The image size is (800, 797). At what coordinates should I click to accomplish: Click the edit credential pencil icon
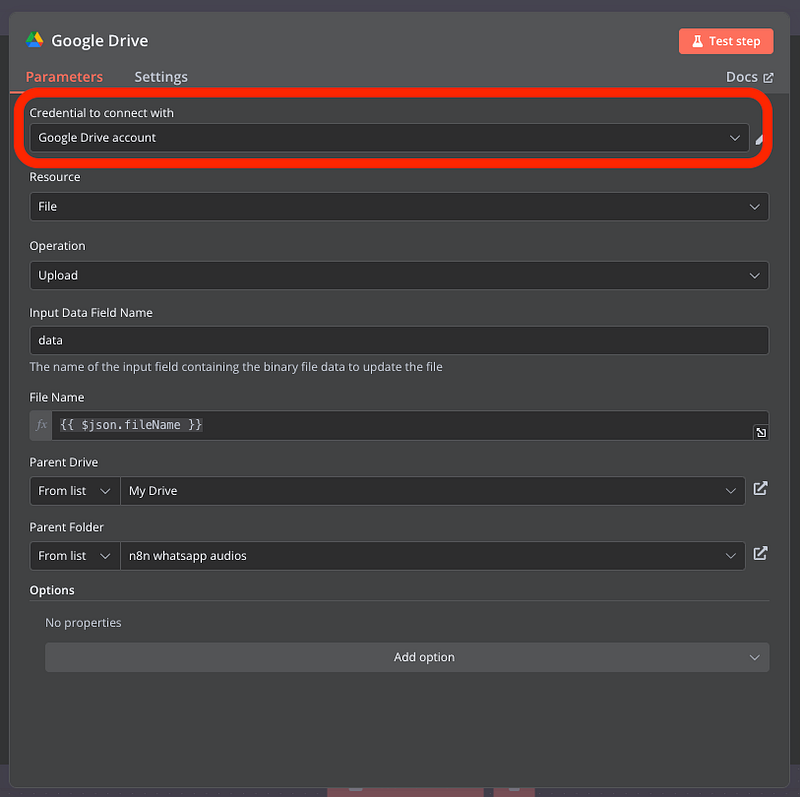tap(759, 139)
